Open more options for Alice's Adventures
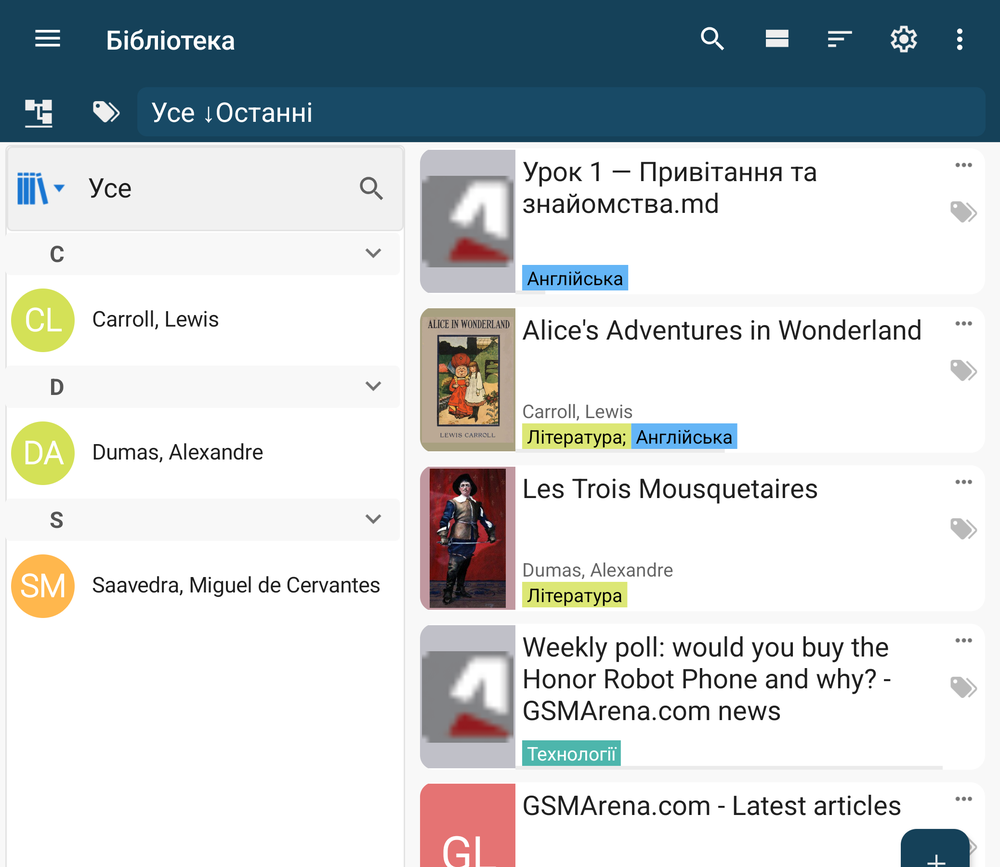Image resolution: width=1000 pixels, height=867 pixels. tap(964, 323)
